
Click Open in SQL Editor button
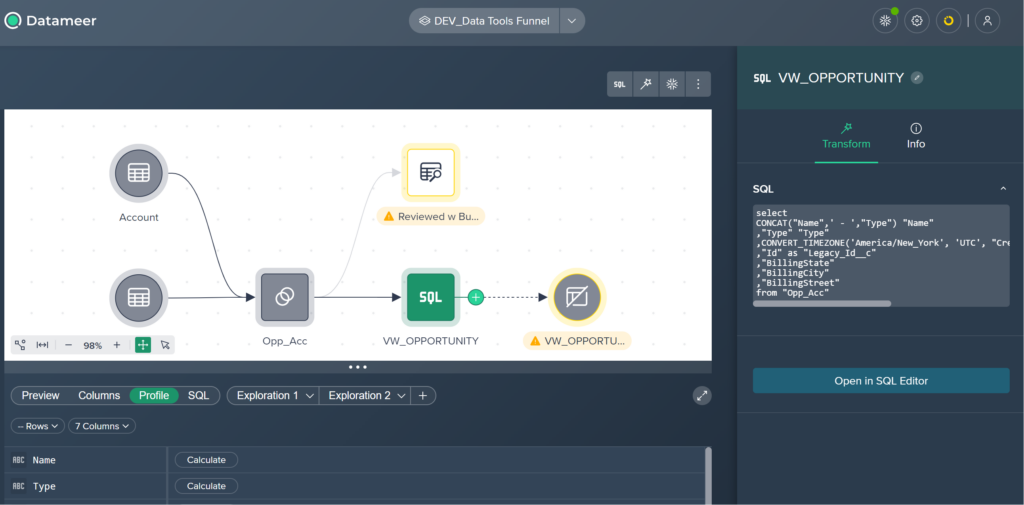(x=881, y=380)
